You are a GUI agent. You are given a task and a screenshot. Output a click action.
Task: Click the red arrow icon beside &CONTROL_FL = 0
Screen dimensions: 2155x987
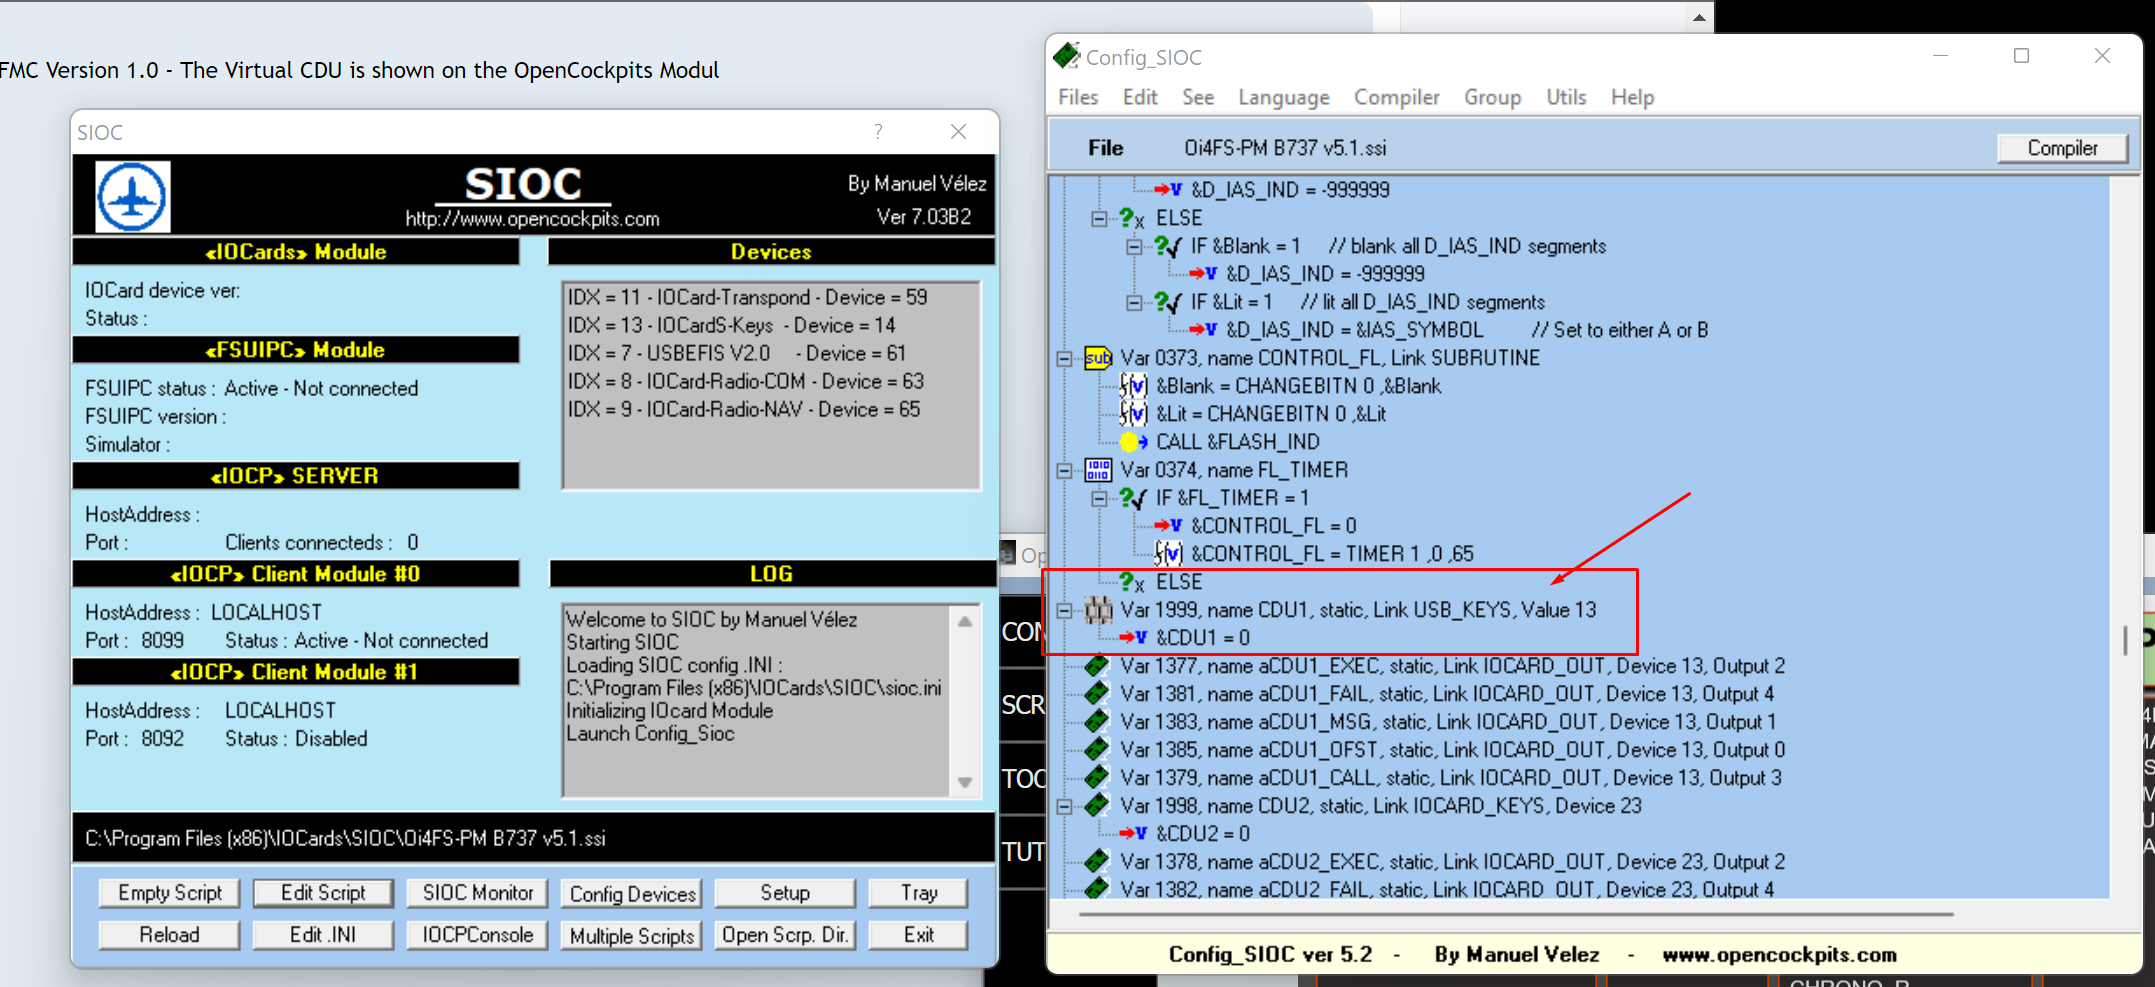pos(1168,526)
